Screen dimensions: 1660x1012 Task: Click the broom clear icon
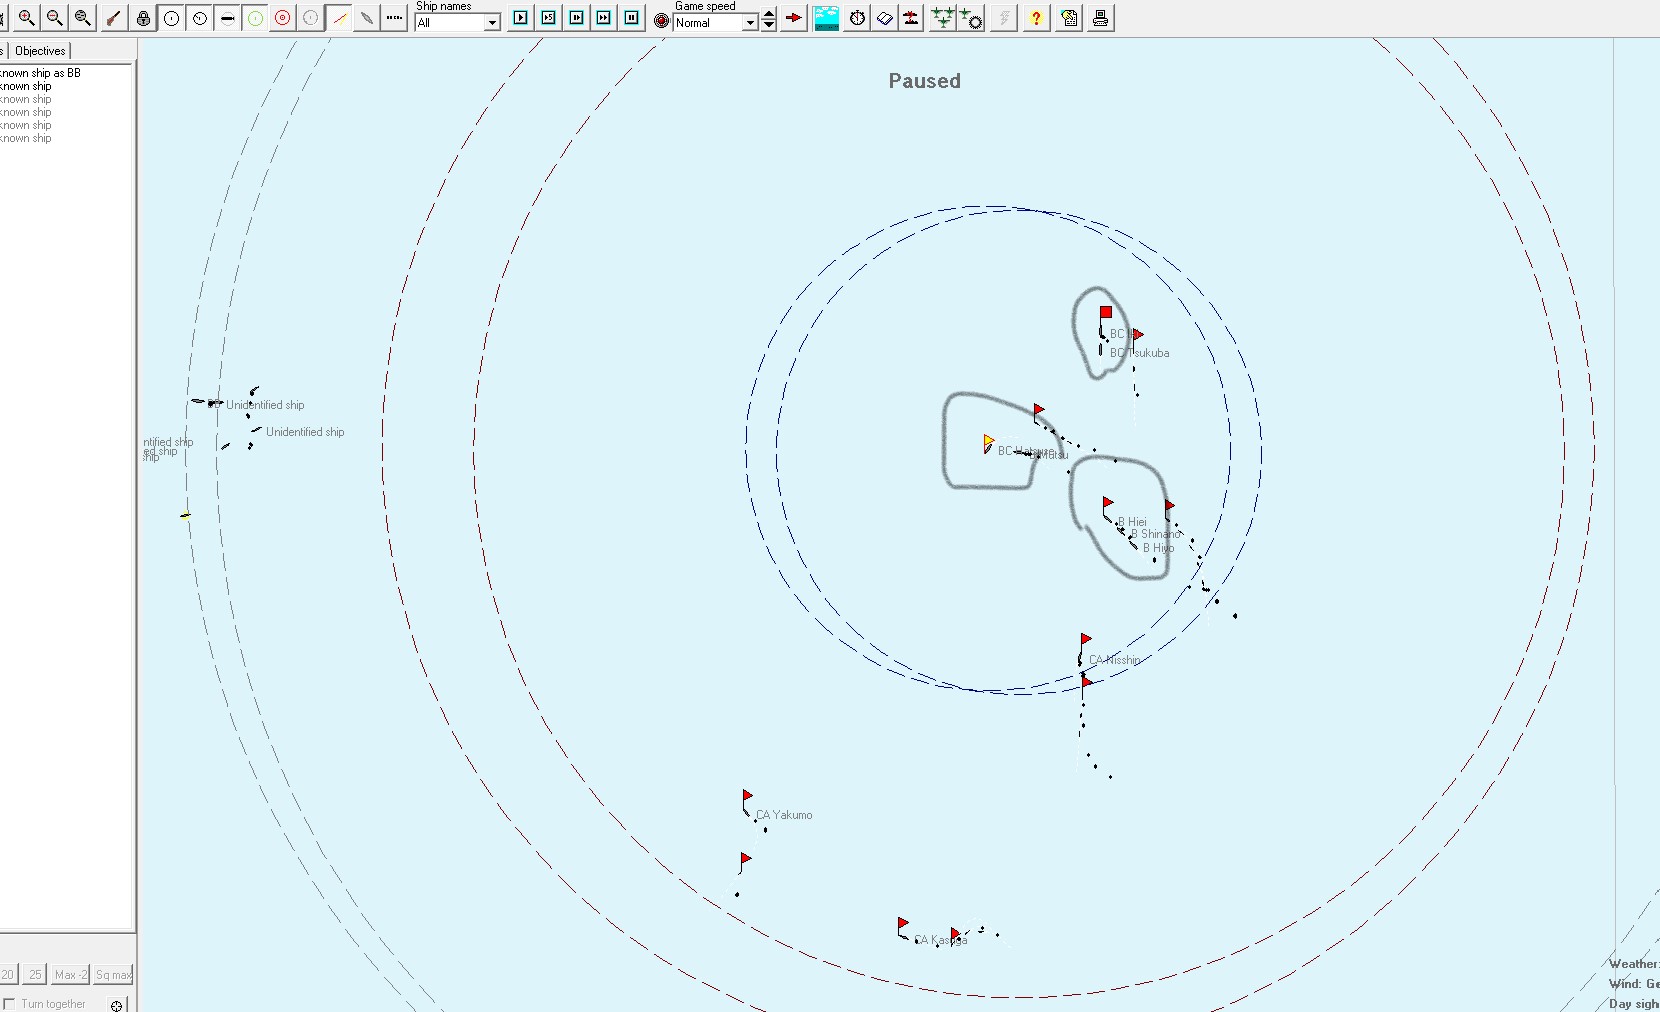click(114, 18)
